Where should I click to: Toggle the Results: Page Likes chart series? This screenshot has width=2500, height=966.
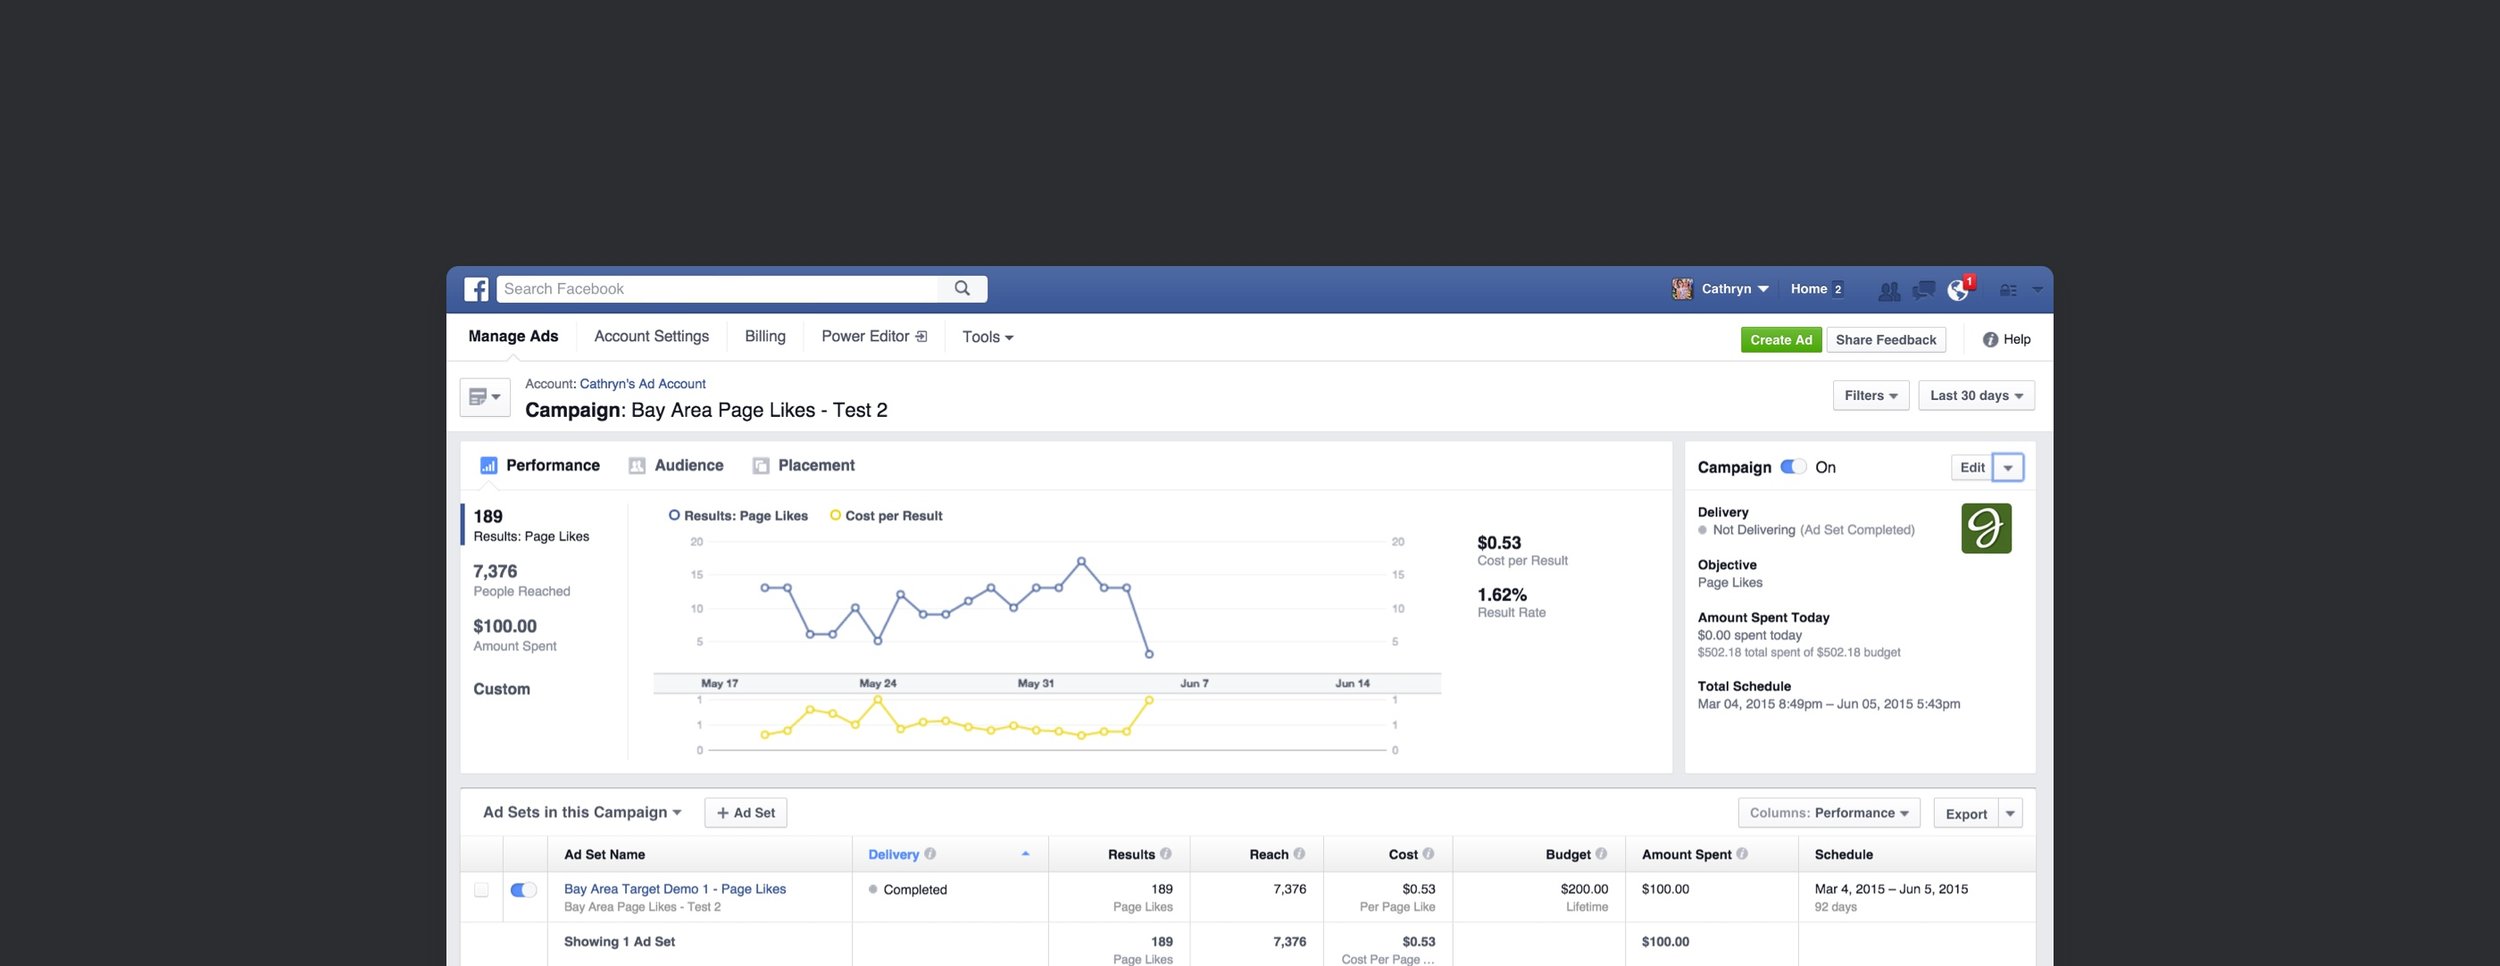[x=738, y=516]
